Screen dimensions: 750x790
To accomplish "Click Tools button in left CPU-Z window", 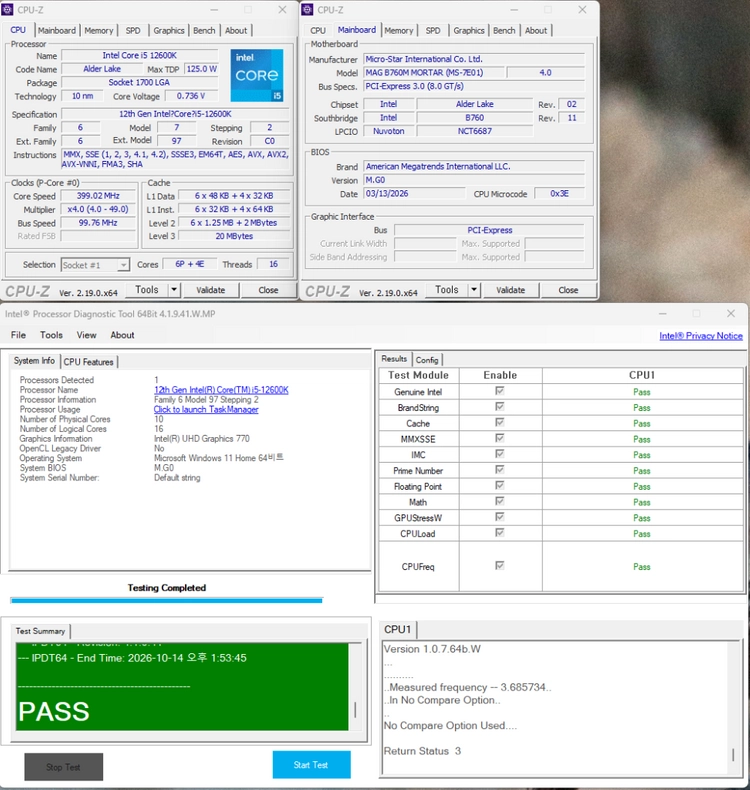I will click(147, 290).
